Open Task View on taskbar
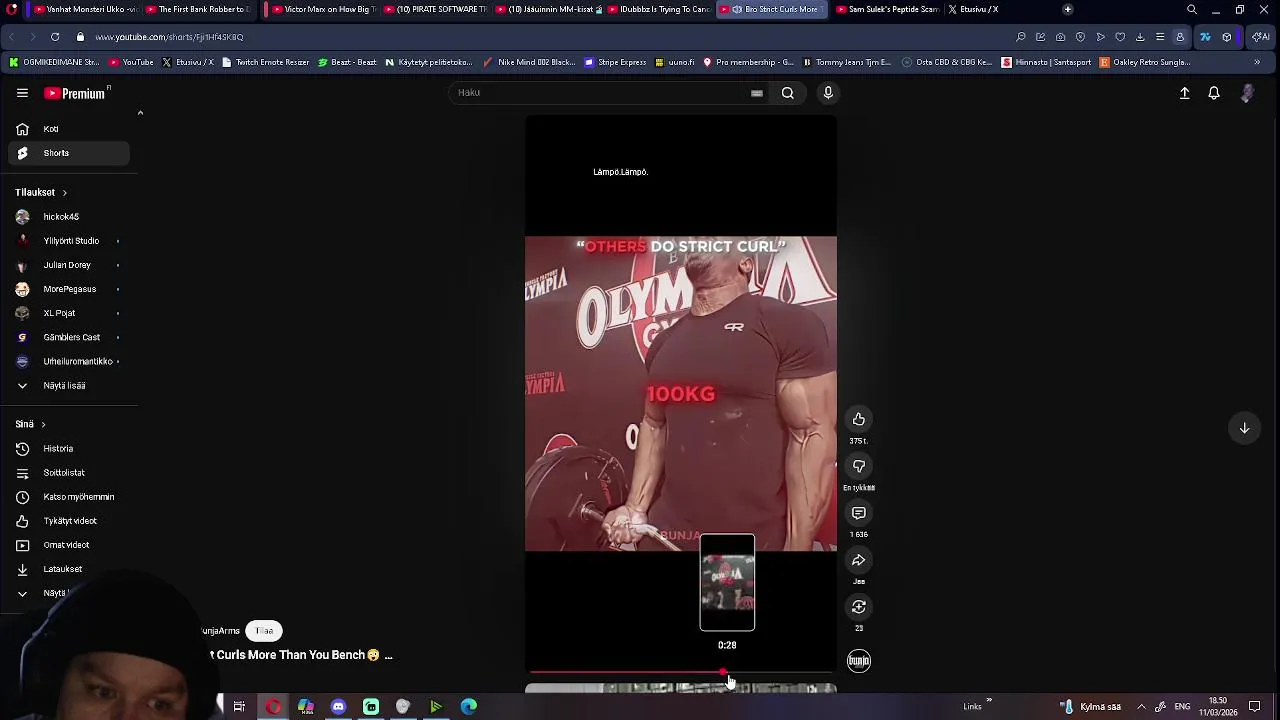 coord(239,707)
